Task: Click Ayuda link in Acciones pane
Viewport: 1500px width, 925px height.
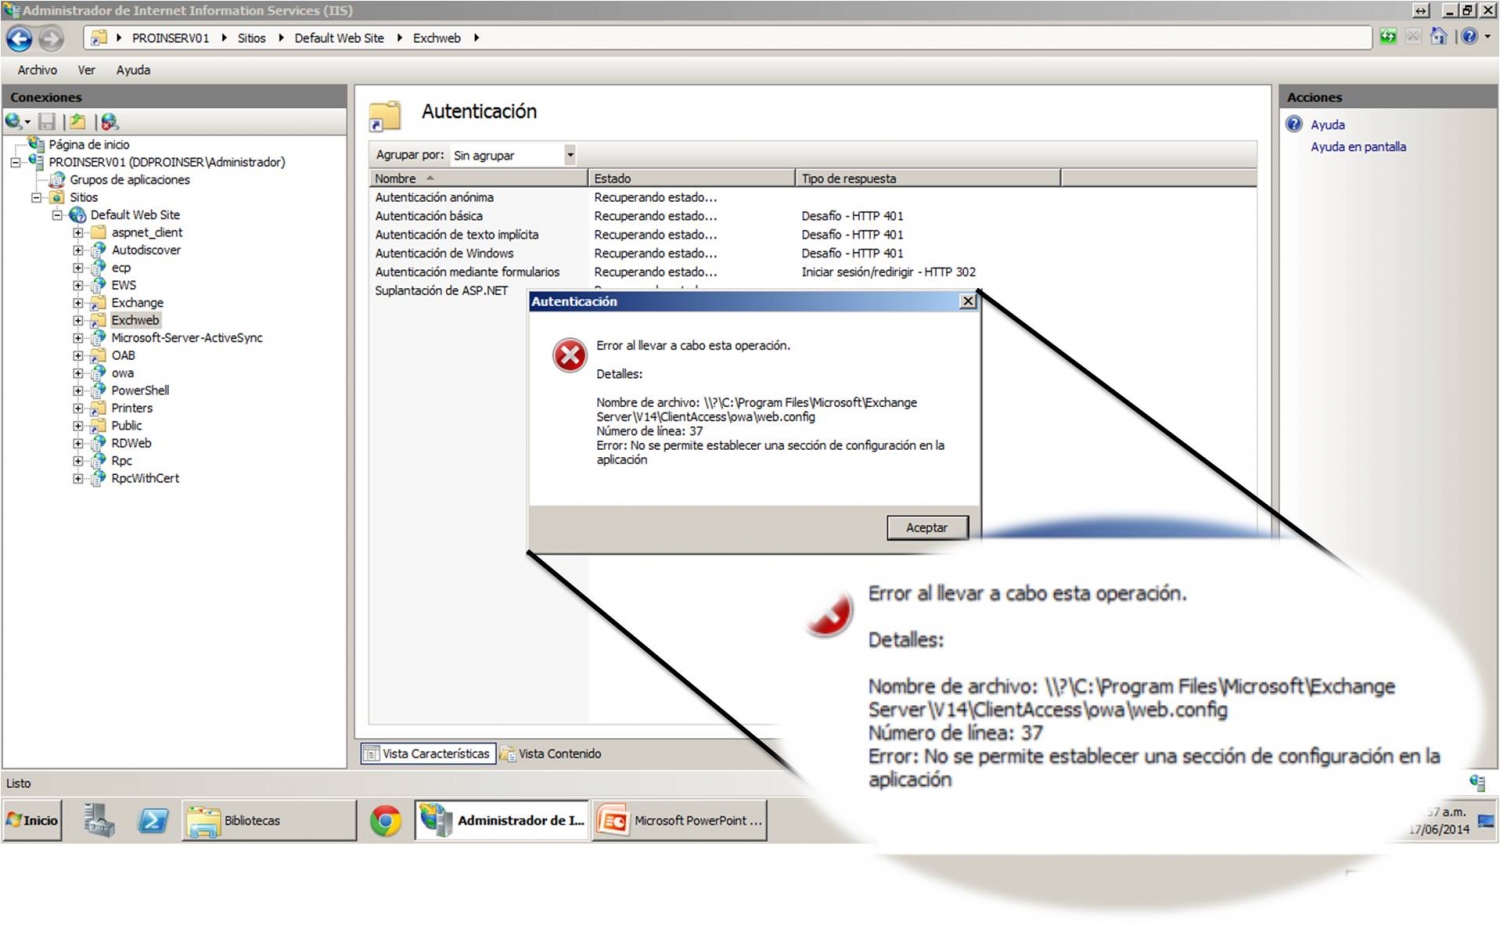Action: tap(1327, 125)
